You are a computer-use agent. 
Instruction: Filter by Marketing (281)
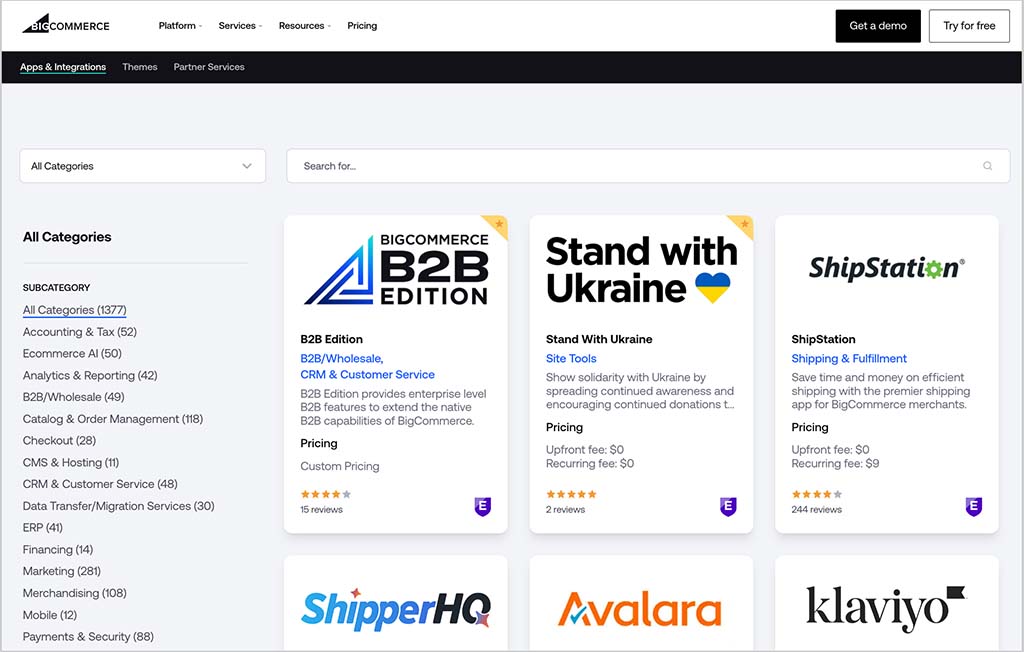(61, 571)
